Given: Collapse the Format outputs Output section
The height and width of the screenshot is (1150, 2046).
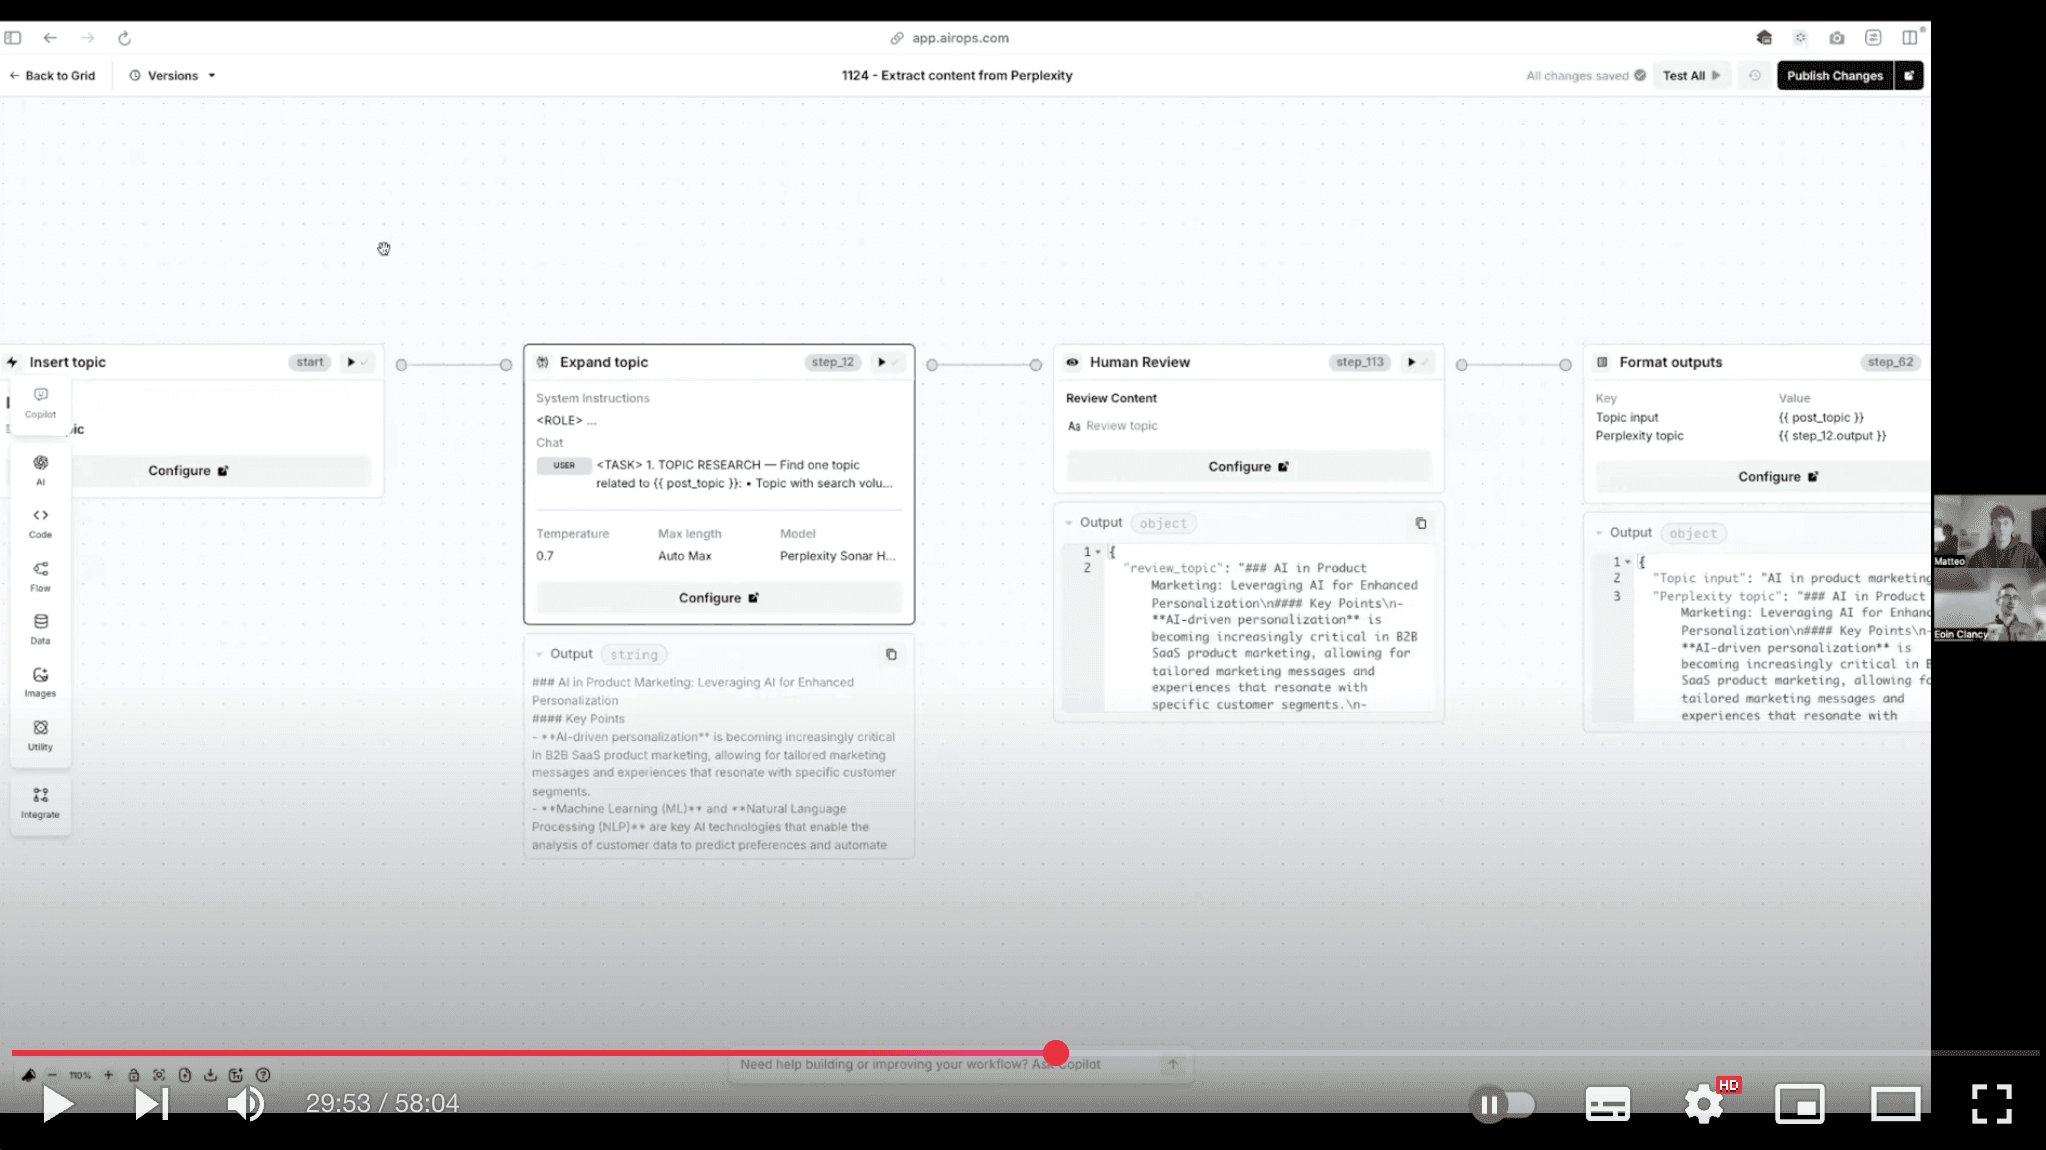Looking at the screenshot, I should point(1599,533).
